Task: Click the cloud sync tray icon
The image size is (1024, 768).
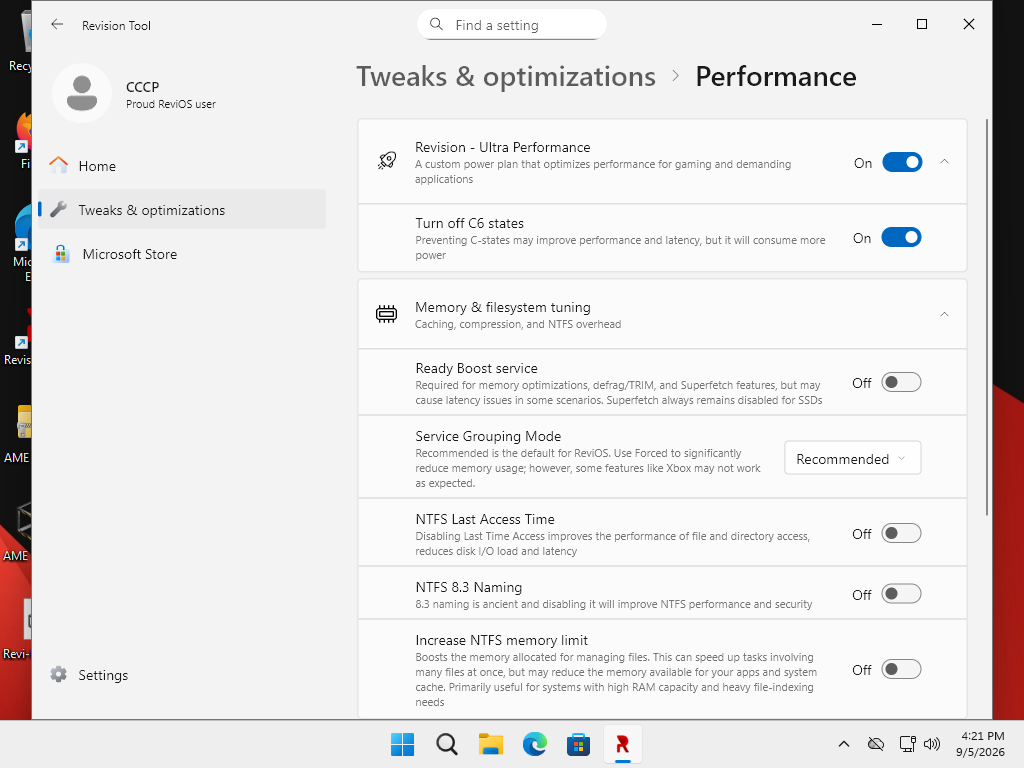Action: (876, 744)
